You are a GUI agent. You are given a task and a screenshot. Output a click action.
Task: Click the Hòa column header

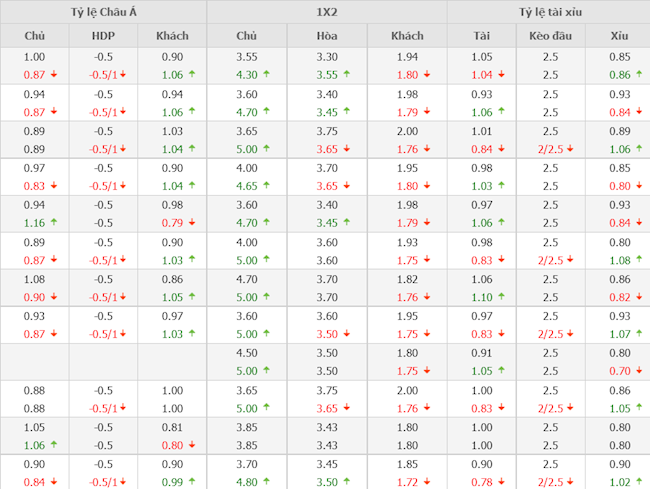(326, 36)
